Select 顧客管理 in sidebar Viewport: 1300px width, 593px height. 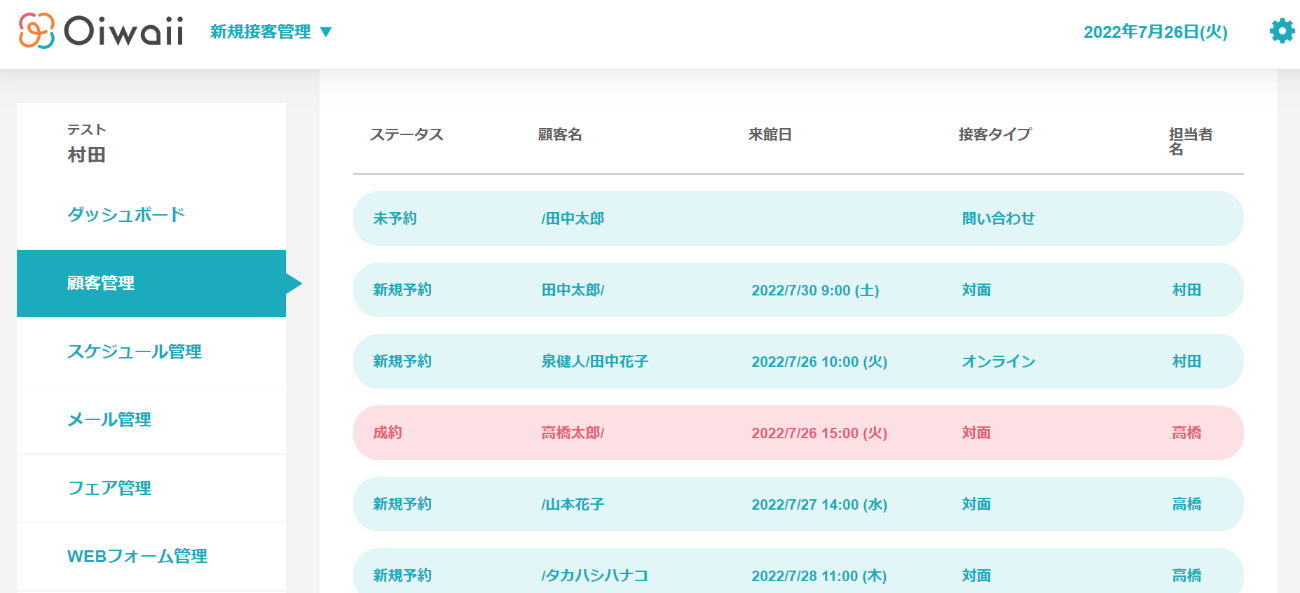151,283
